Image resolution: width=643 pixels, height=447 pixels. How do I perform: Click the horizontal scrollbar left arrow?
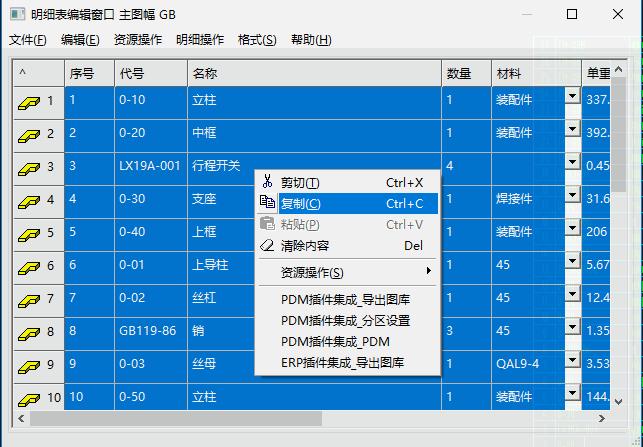[x=21, y=418]
